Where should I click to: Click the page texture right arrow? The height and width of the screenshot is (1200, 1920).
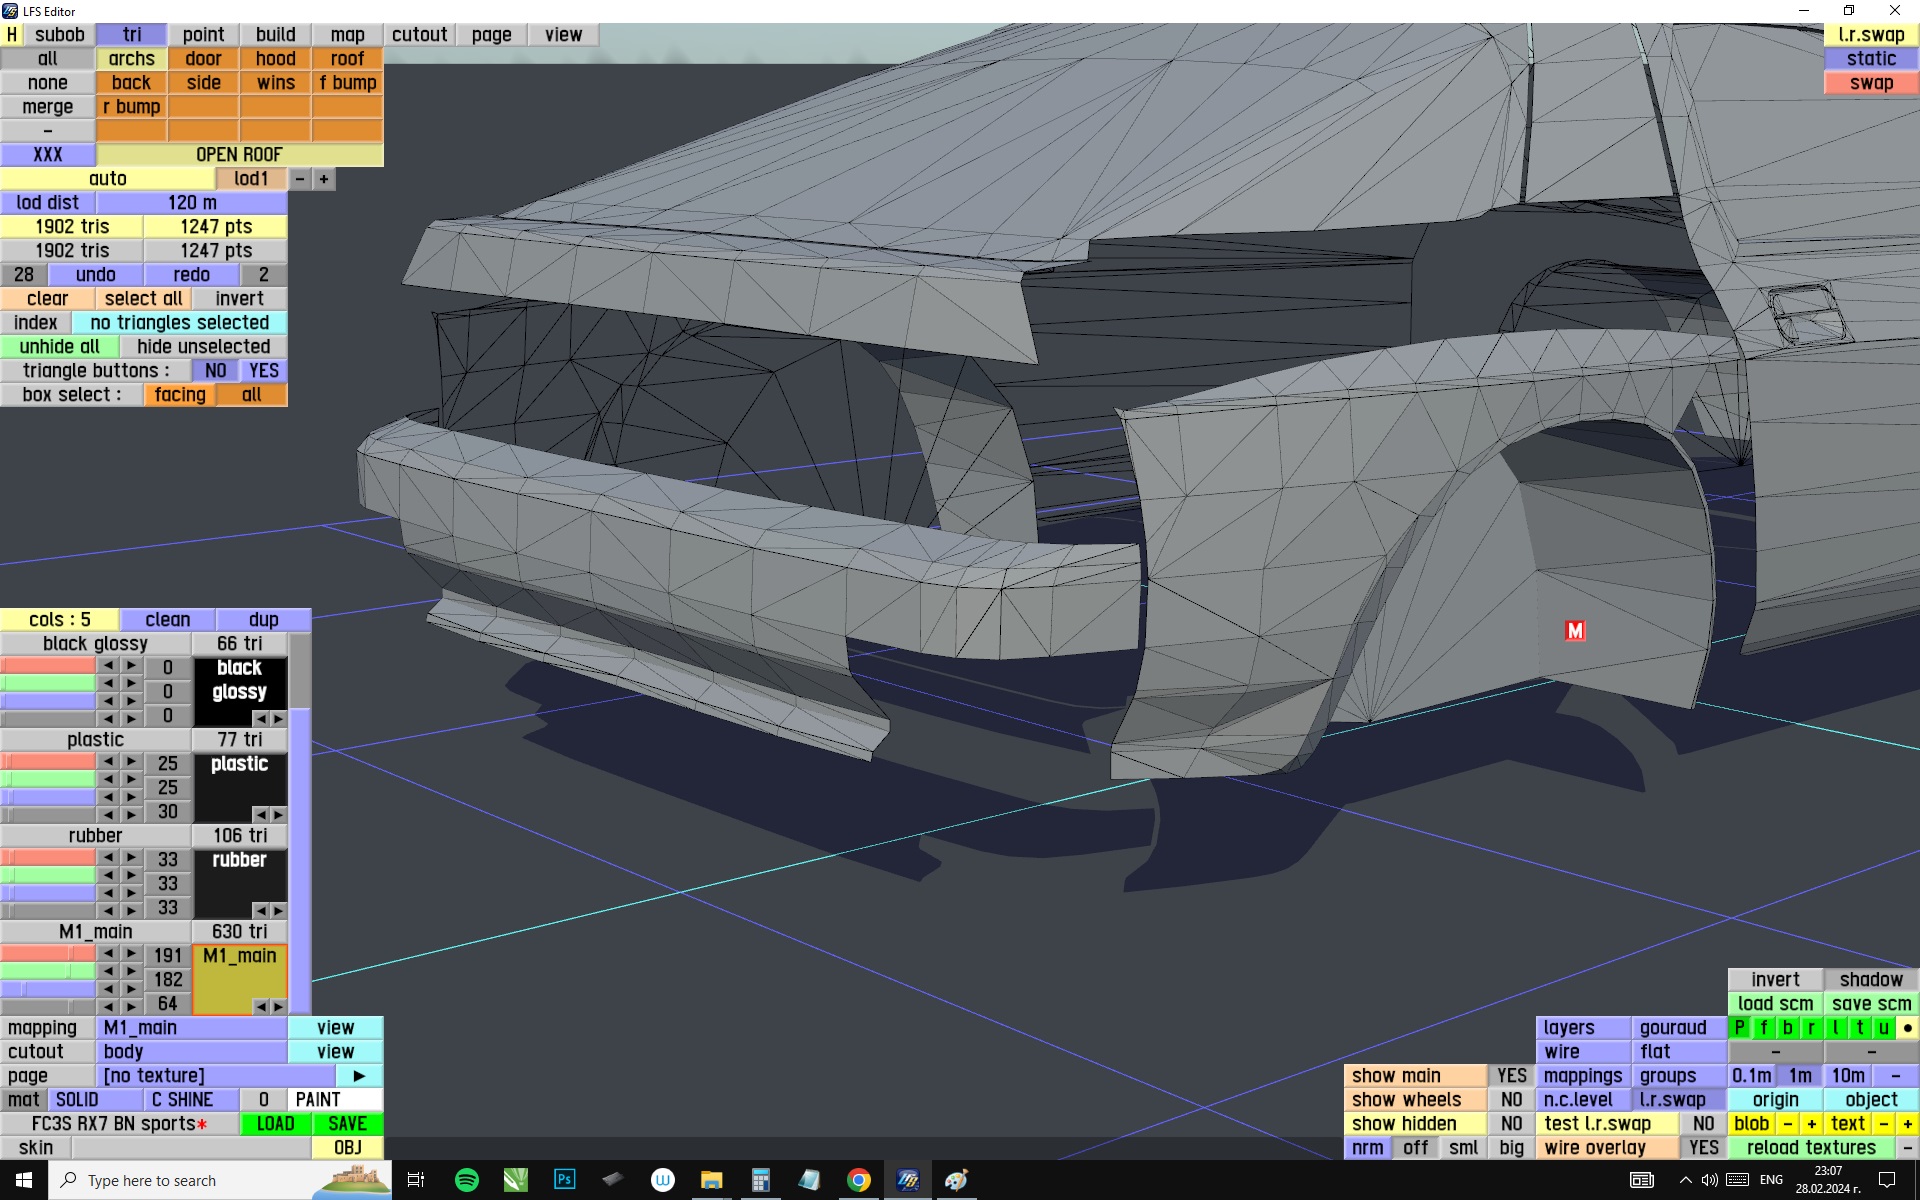tap(359, 1076)
